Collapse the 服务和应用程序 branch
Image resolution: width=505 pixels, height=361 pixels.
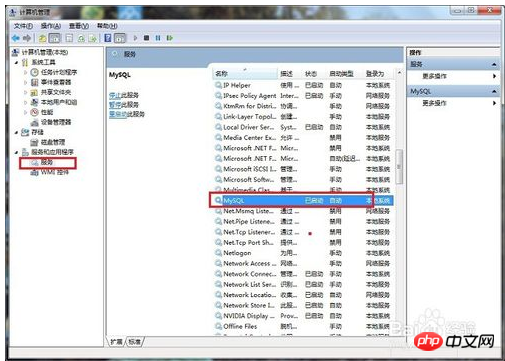16,152
